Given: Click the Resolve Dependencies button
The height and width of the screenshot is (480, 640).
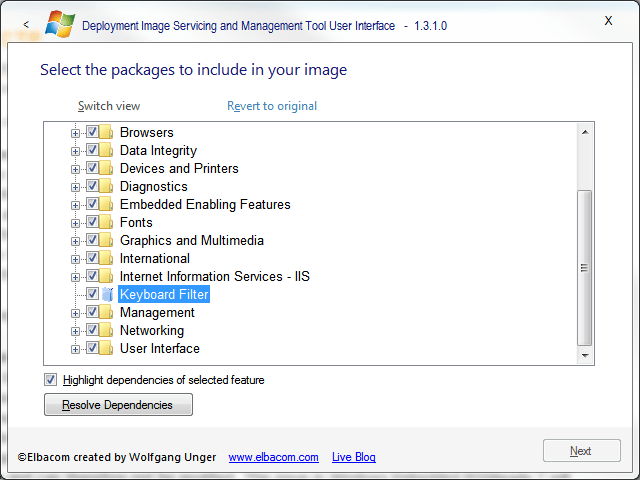Looking at the screenshot, I should (118, 404).
